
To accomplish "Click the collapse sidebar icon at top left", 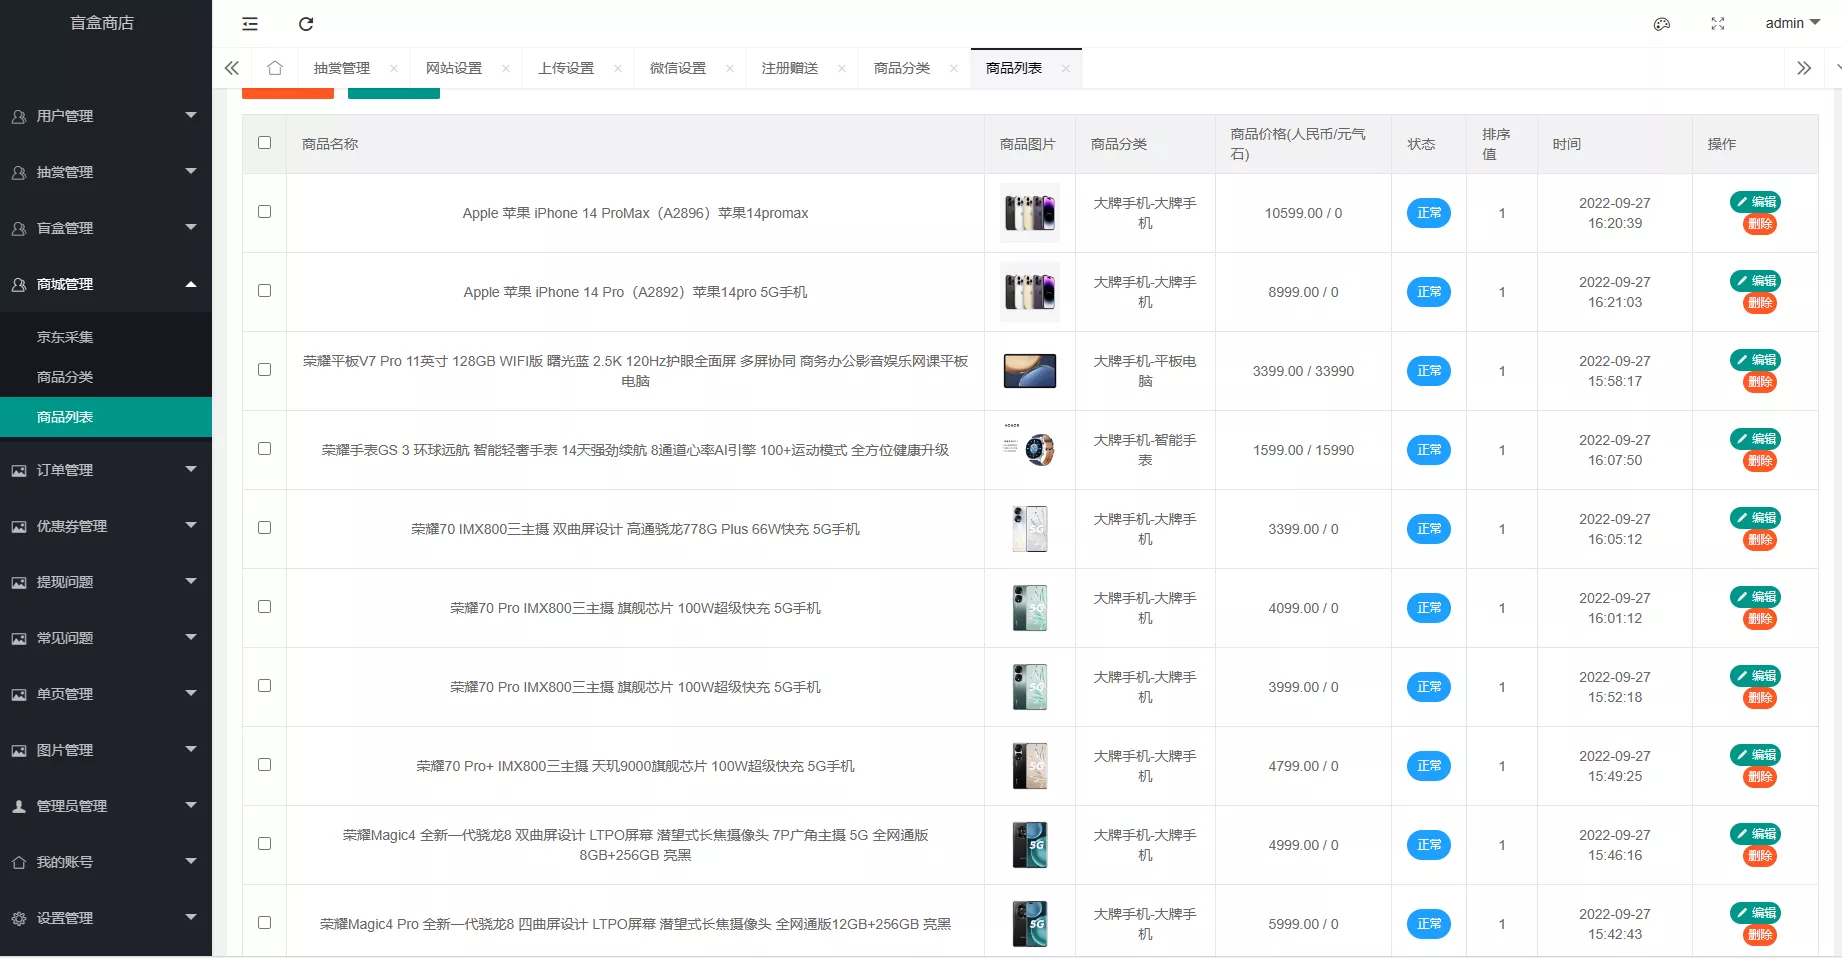I will [249, 23].
